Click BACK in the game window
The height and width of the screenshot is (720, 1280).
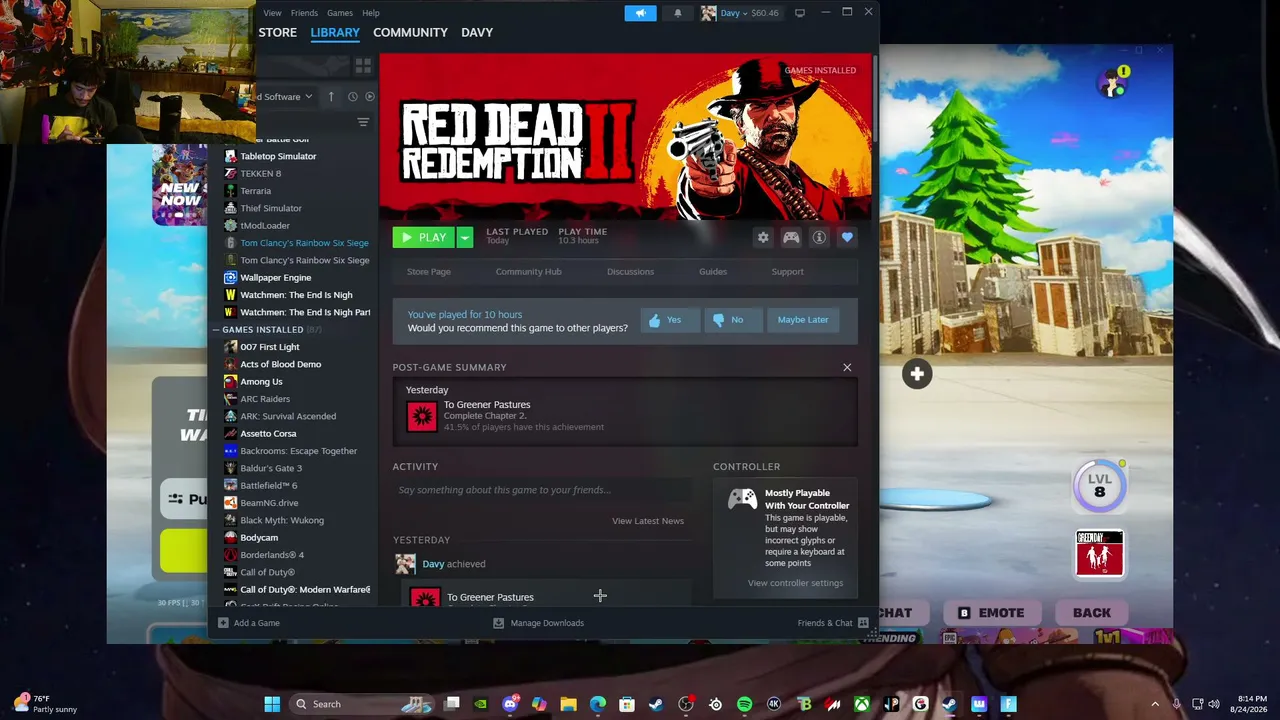pos(1092,613)
